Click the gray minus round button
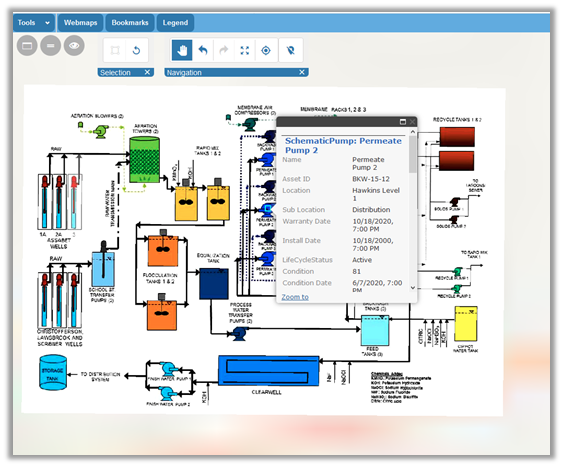 pos(51,46)
